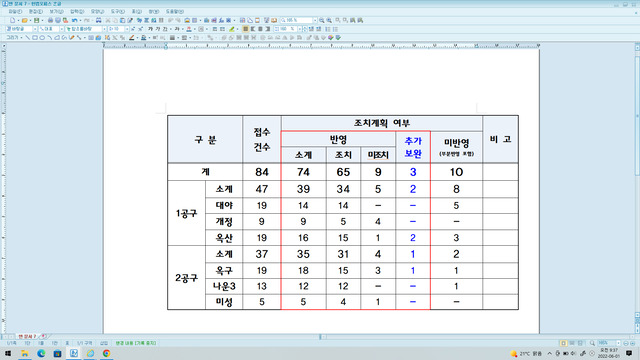640x360 pixels.
Task: Select the Line drawing tool
Action: [x=28, y=38]
